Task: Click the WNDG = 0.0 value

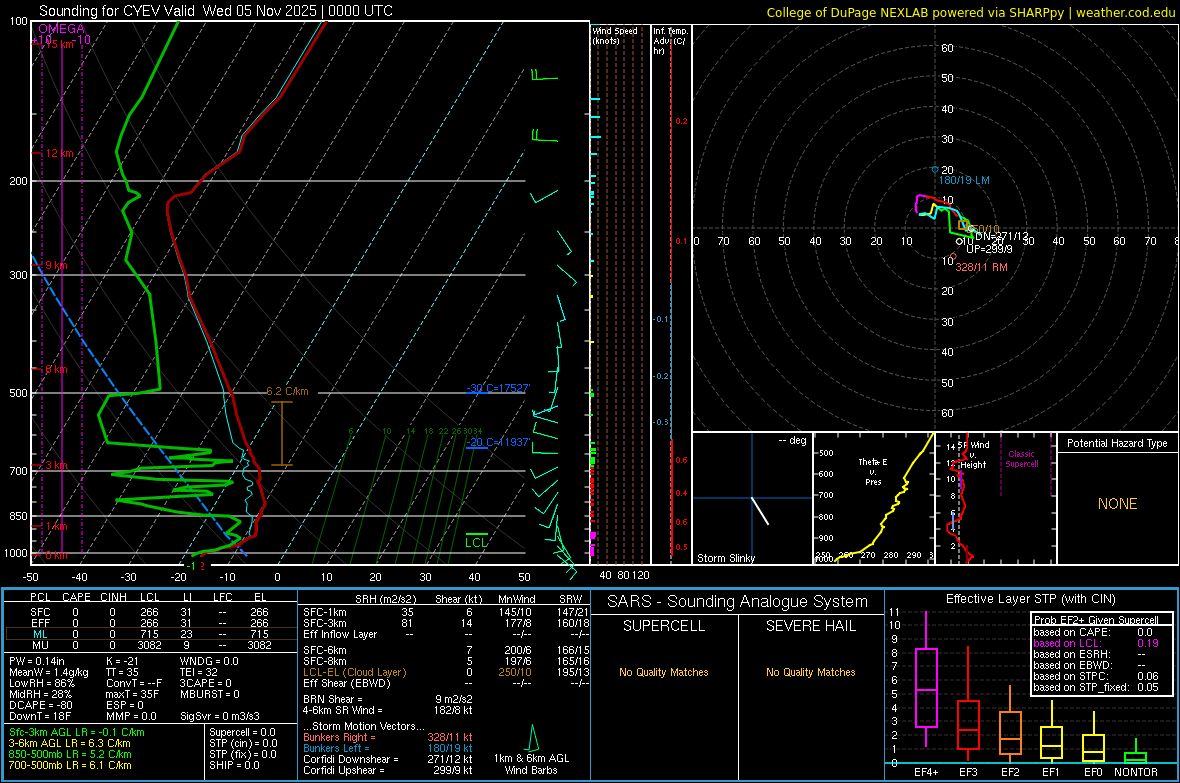Action: [x=209, y=661]
